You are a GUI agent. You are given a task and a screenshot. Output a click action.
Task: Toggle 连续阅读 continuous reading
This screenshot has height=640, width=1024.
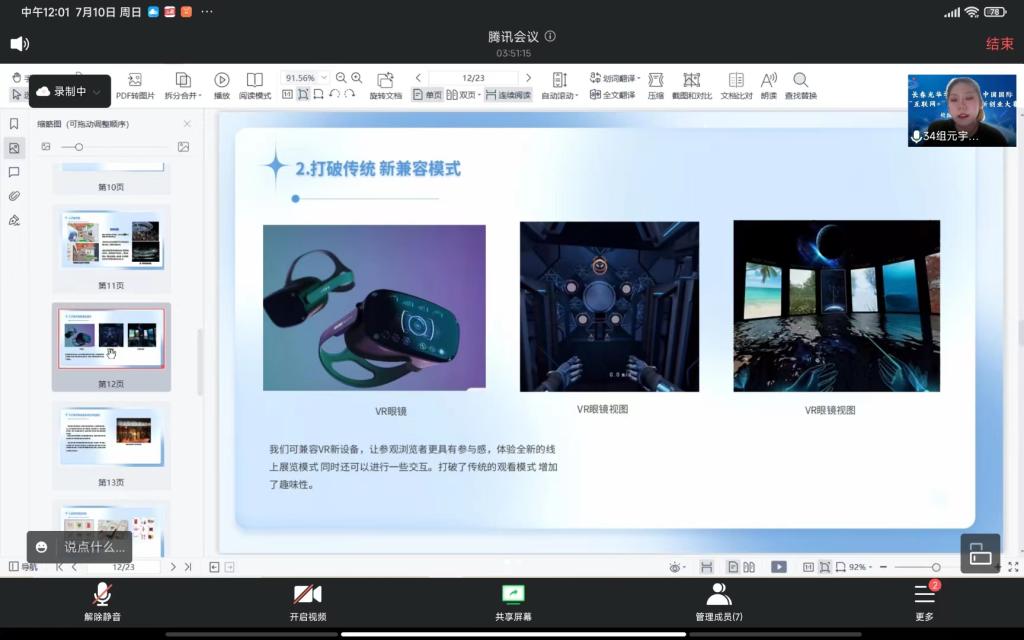point(508,95)
